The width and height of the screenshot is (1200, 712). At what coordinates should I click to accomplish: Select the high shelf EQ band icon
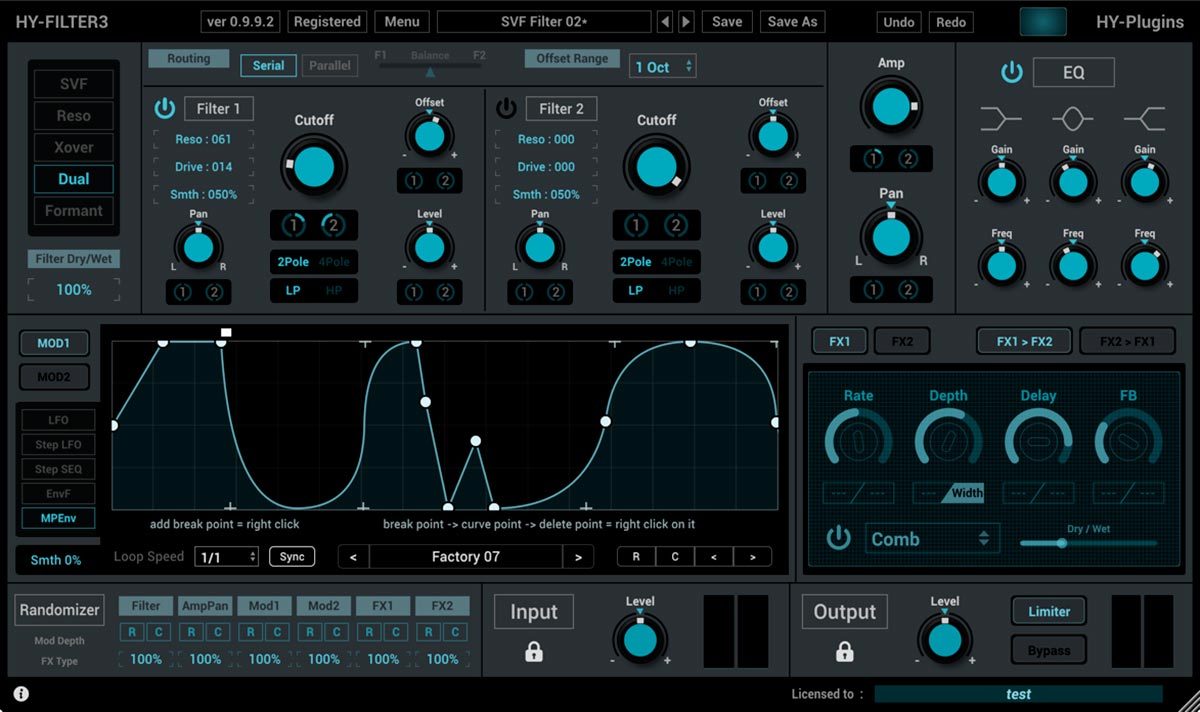tap(1144, 119)
